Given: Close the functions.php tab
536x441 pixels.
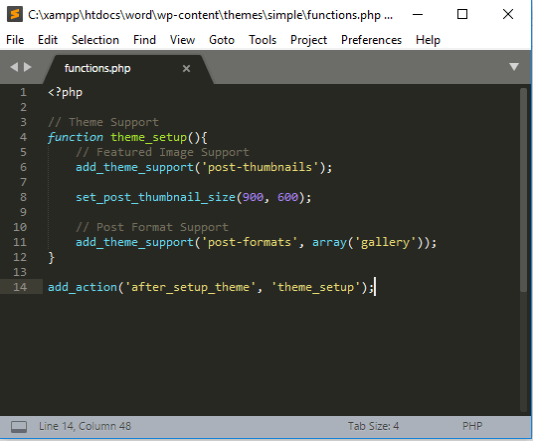Looking at the screenshot, I should point(186,69).
